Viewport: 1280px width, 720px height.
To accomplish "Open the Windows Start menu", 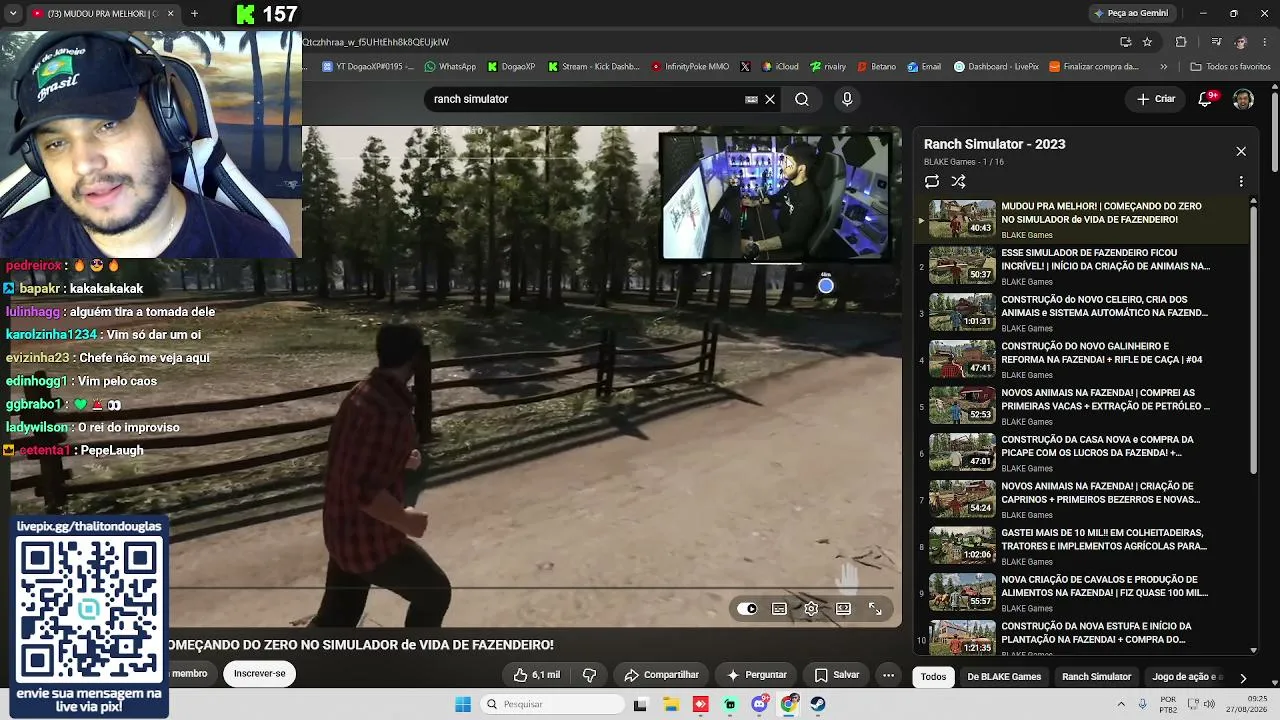I will point(463,704).
